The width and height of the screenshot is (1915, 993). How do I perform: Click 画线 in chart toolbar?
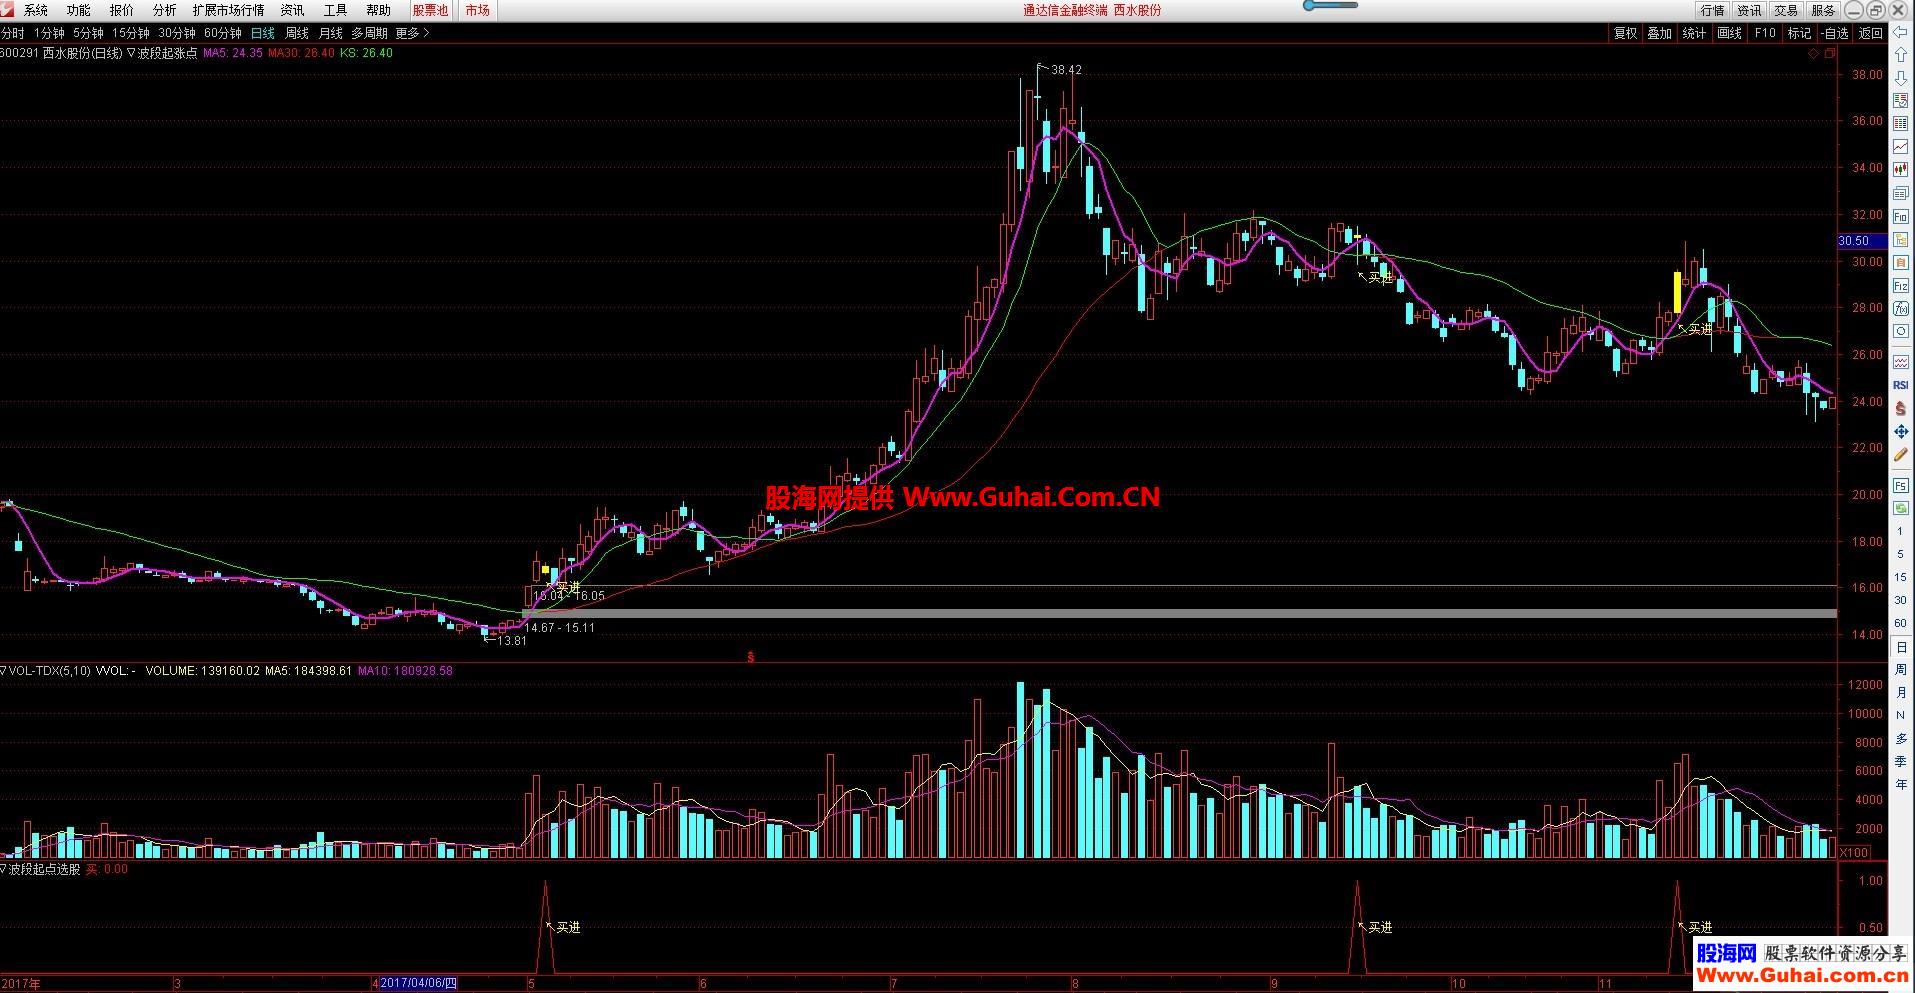1729,33
